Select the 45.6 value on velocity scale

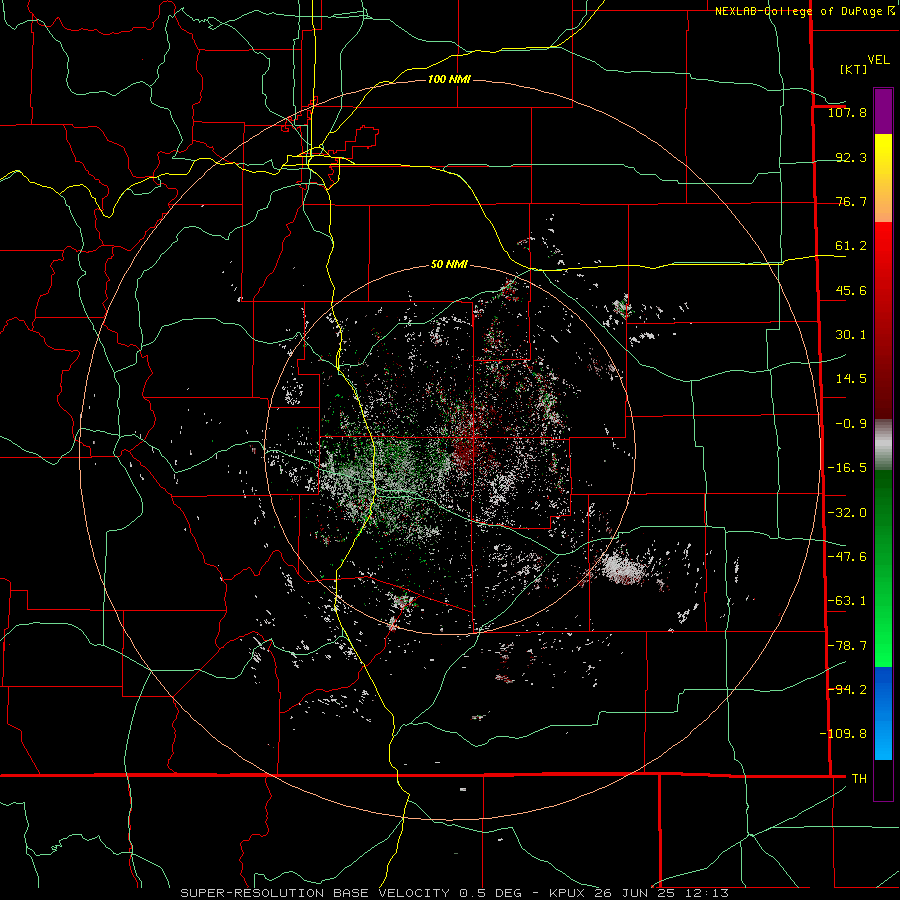pos(851,290)
